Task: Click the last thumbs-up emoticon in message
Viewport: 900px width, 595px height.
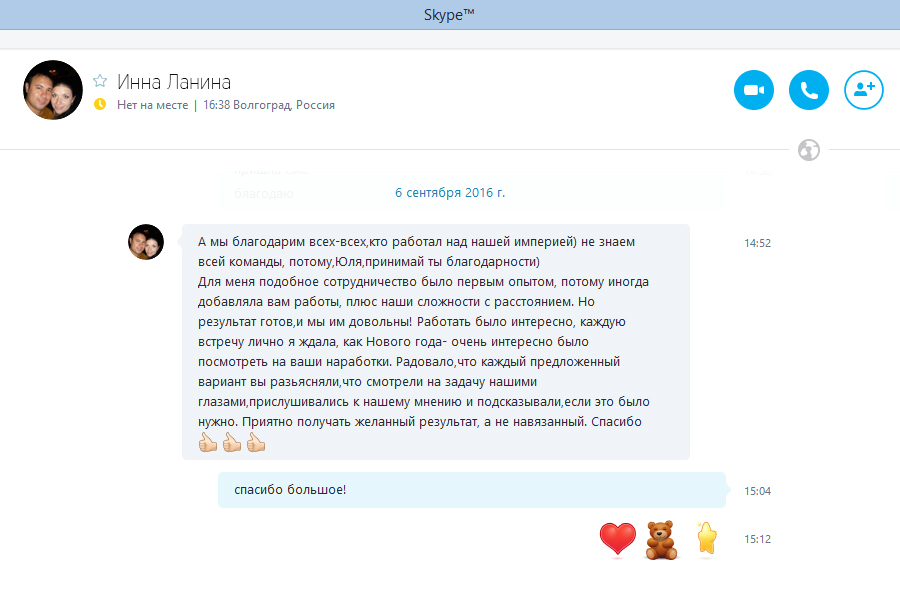Action: 256,442
